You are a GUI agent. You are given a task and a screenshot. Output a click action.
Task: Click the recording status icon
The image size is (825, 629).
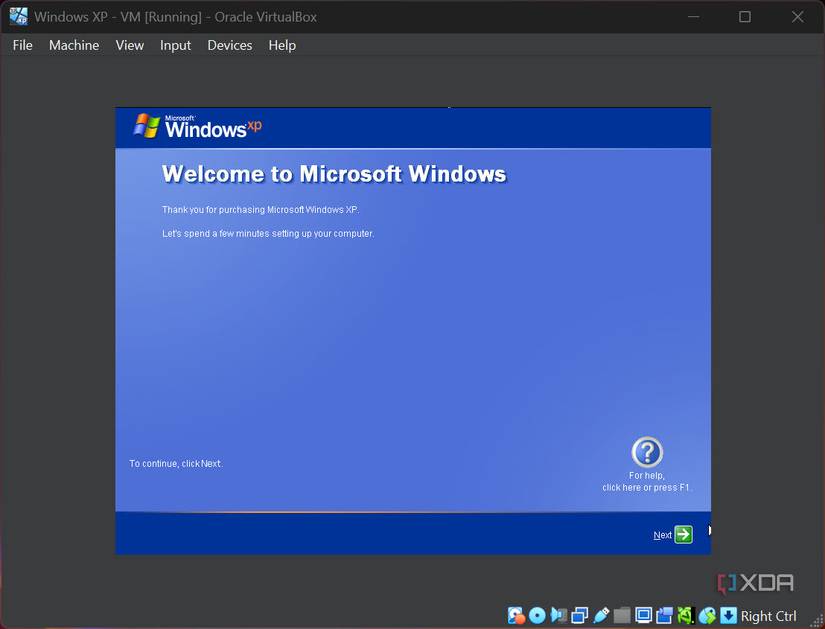click(665, 615)
